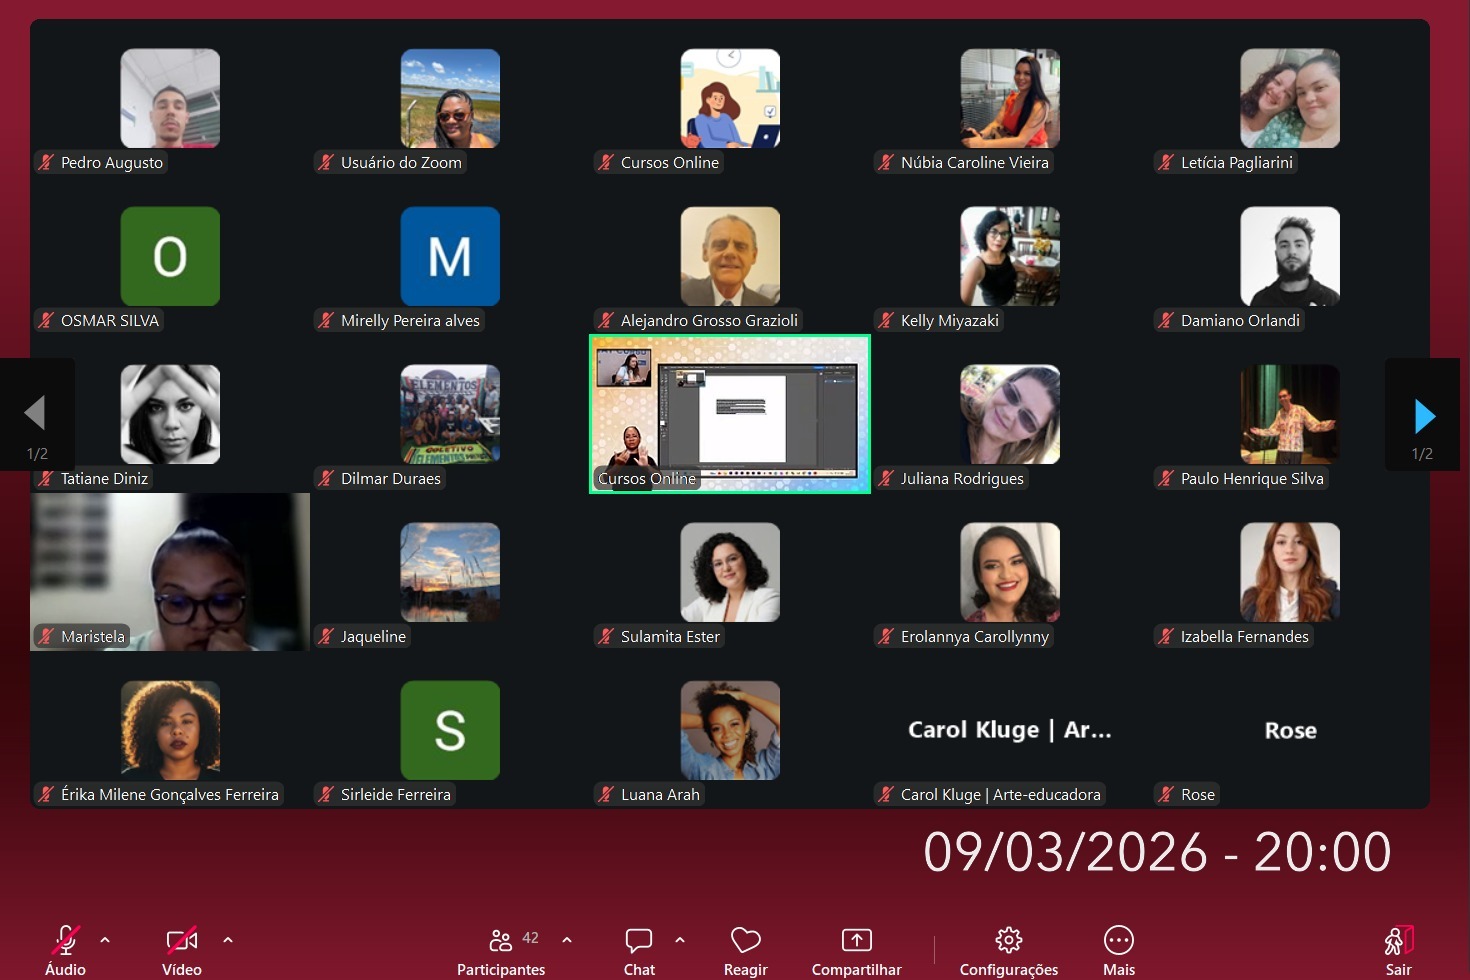1470x980 pixels.
Task: Go to previous participants page arrow
Action: [36, 413]
